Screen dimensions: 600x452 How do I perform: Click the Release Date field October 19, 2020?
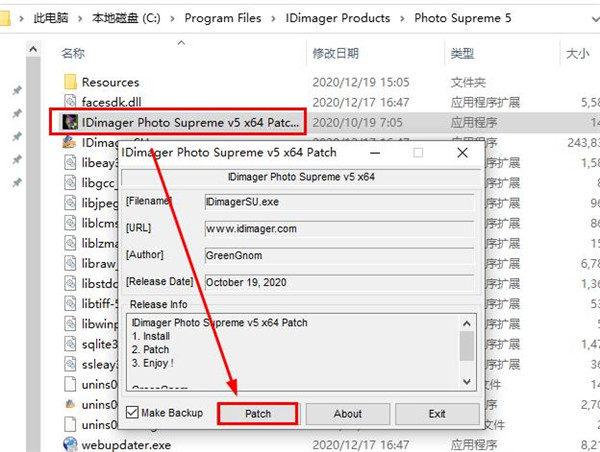point(339,282)
